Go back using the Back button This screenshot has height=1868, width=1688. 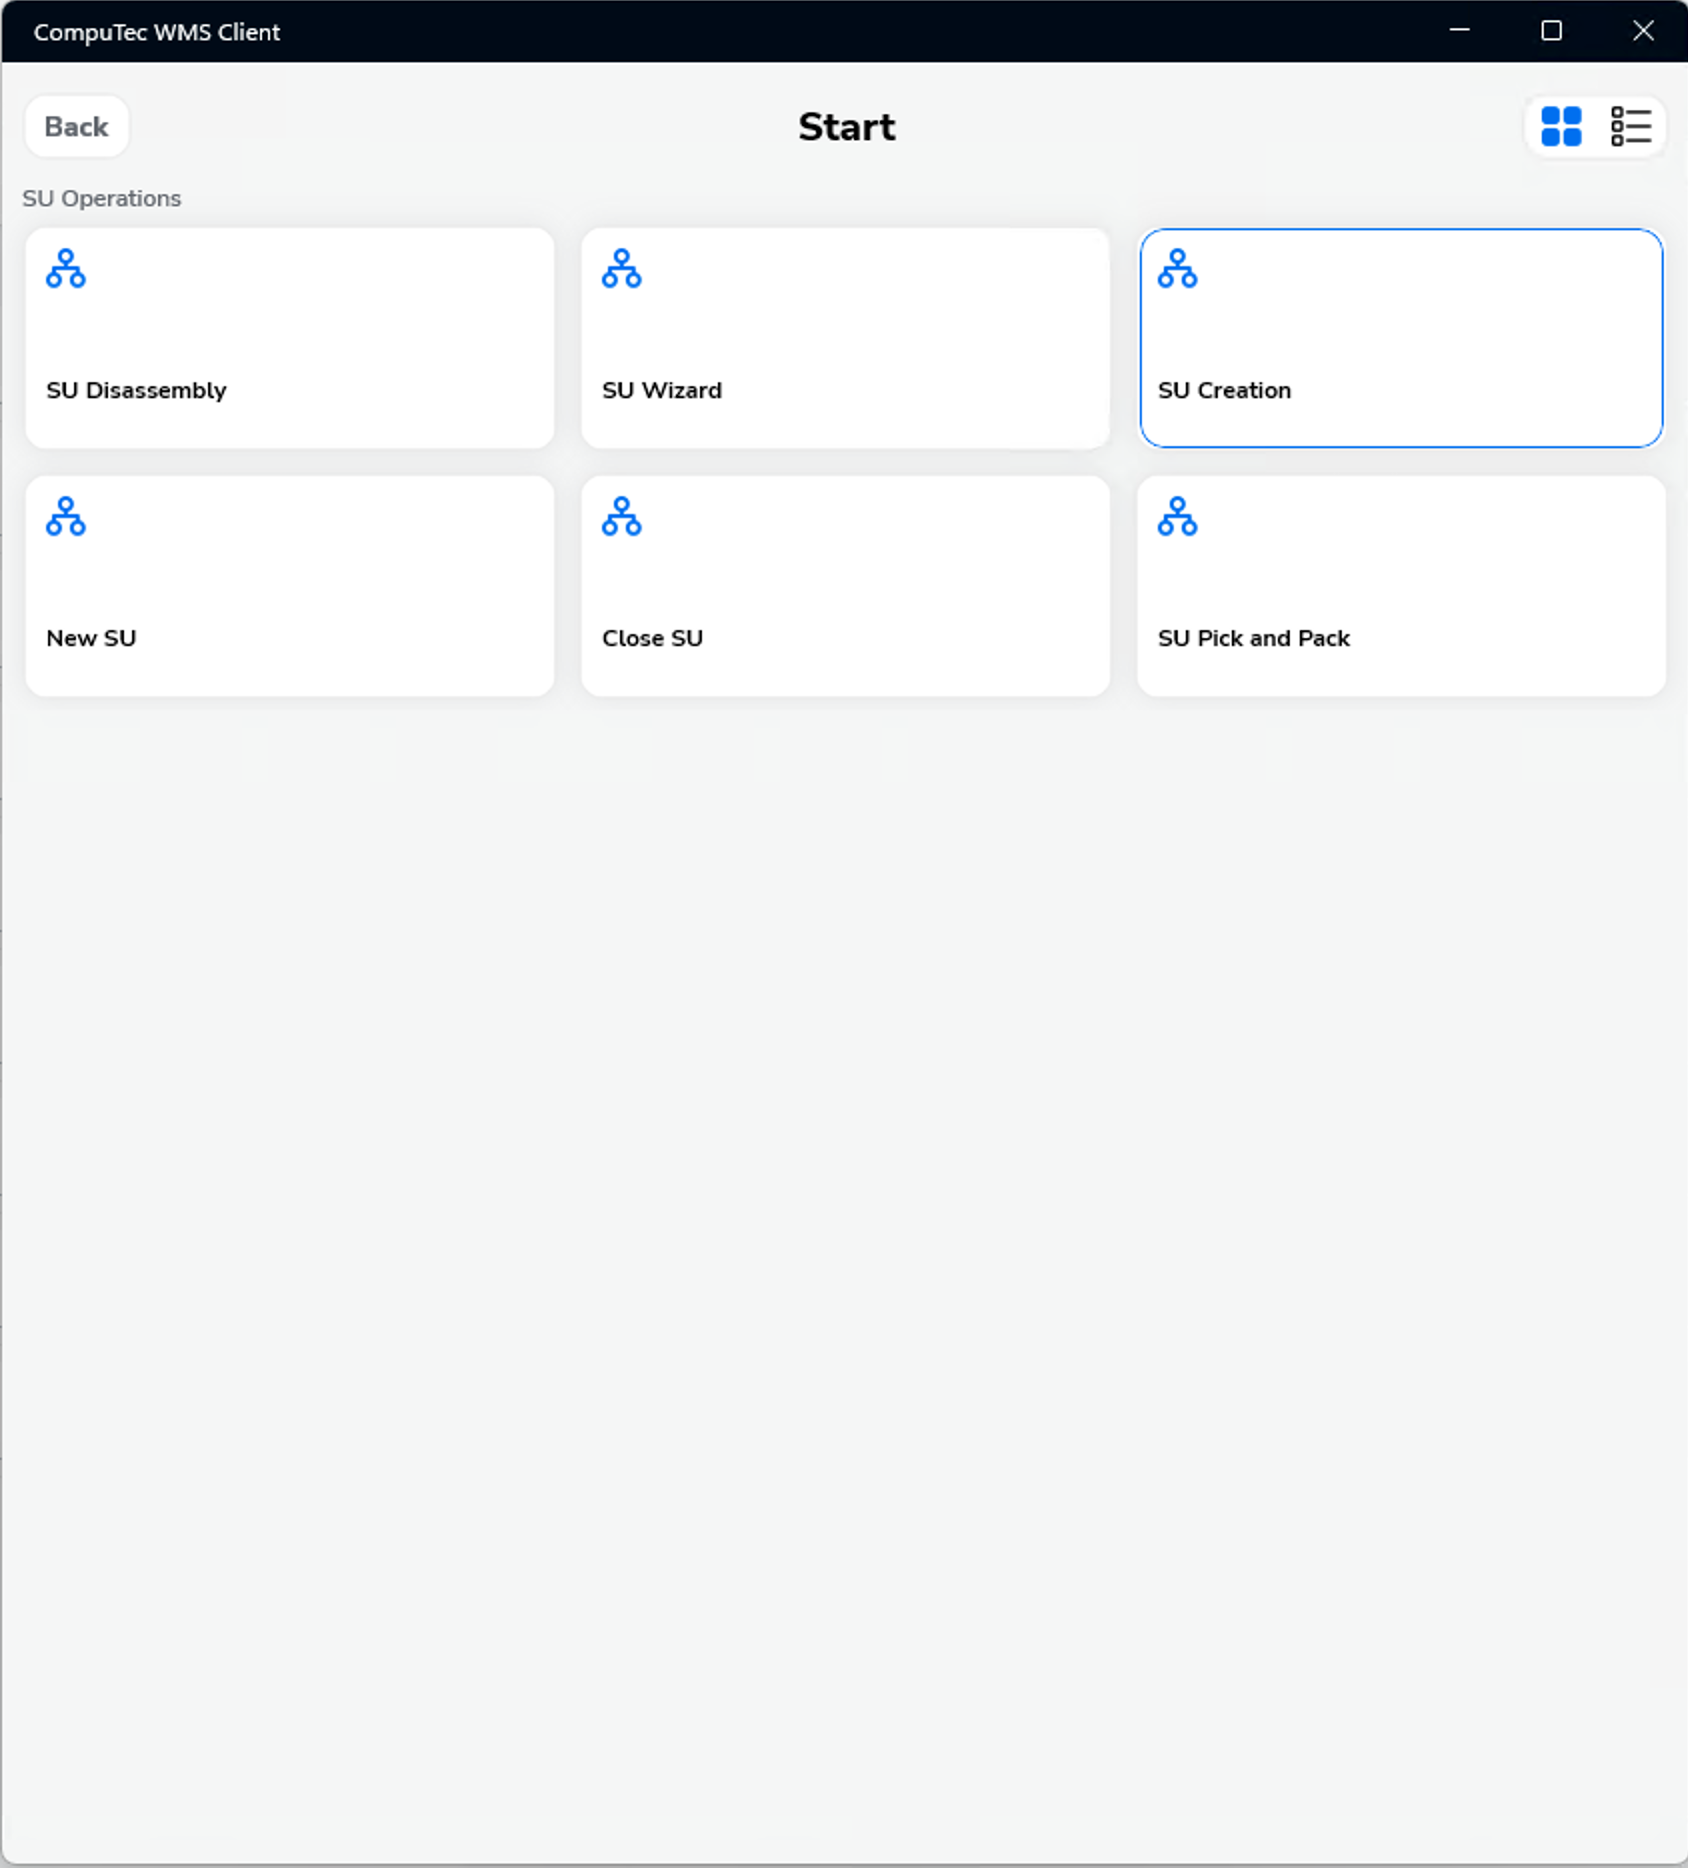[x=77, y=127]
